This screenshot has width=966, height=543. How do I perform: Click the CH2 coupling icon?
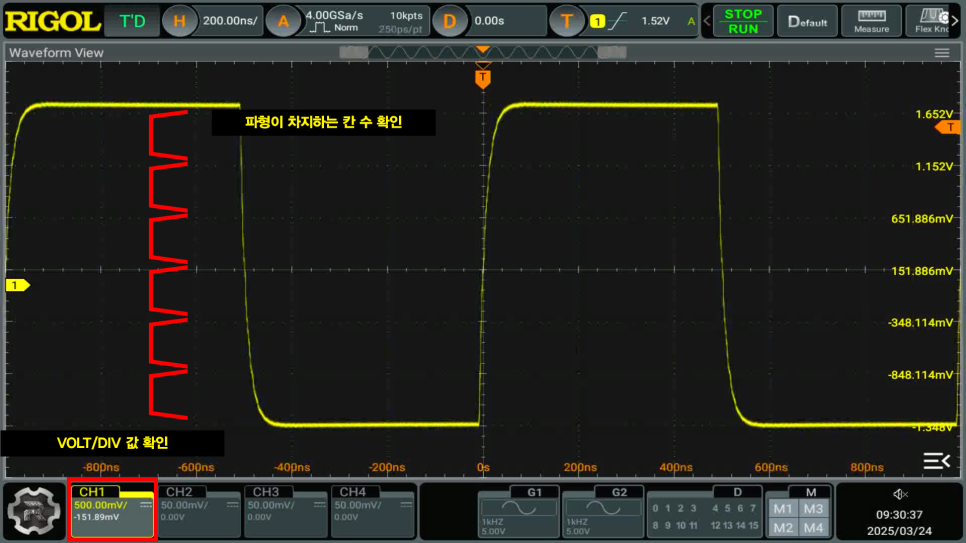click(x=232, y=505)
